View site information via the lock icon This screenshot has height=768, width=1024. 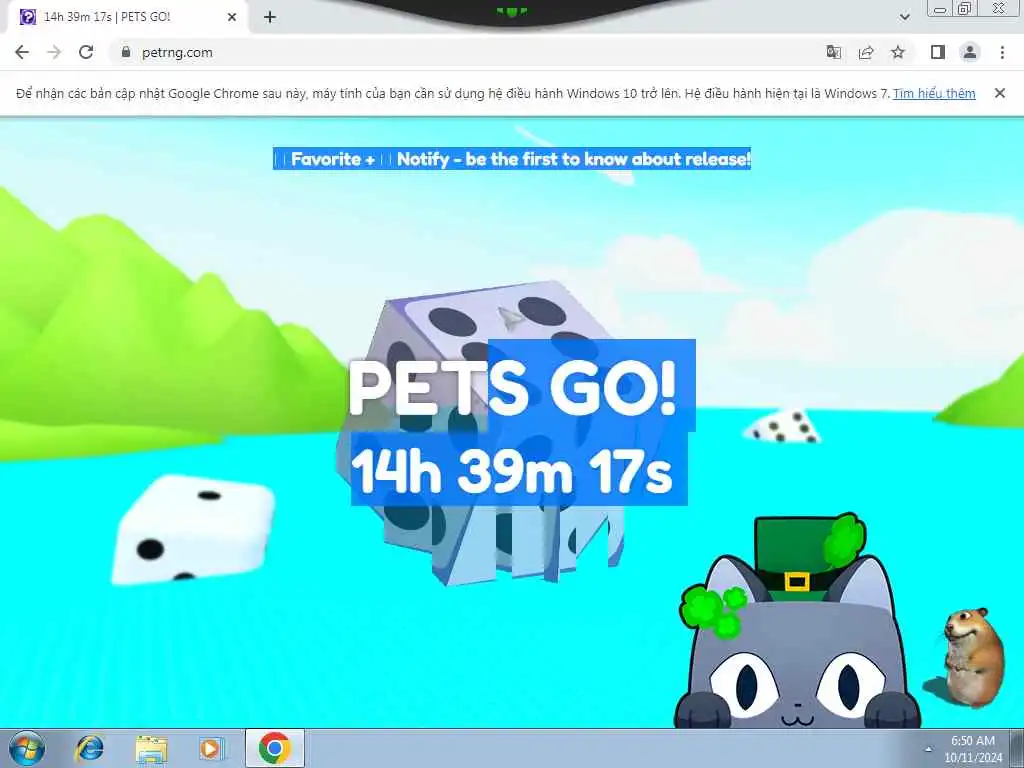(126, 52)
